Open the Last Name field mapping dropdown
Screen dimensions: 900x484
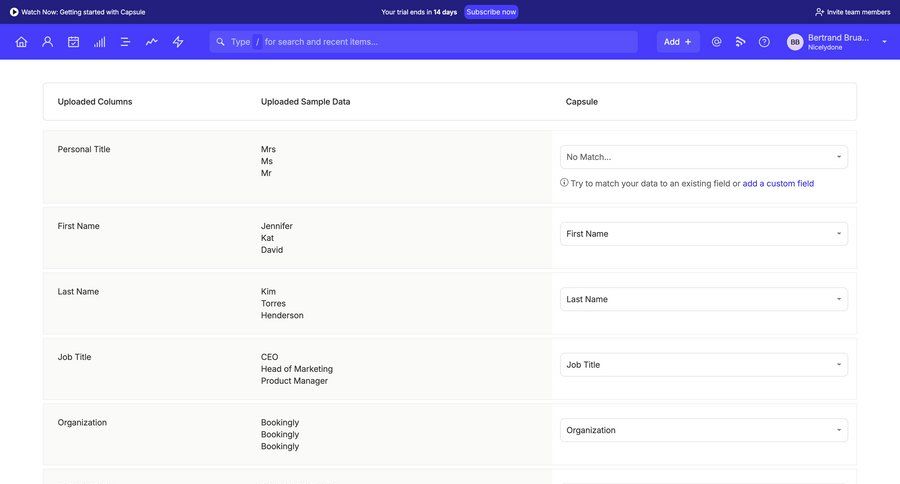[703, 299]
